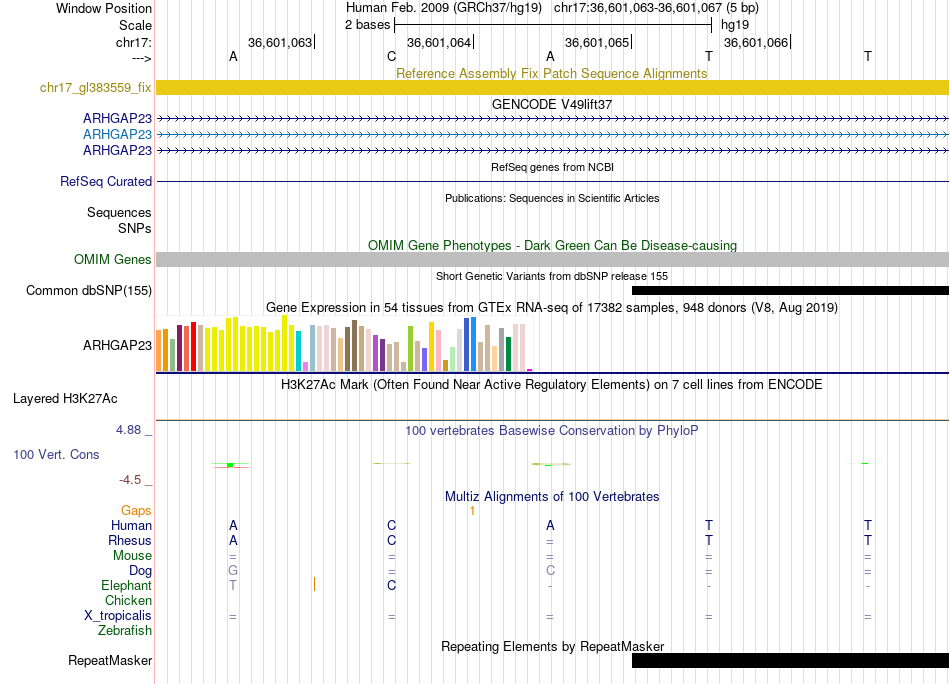Click the first PhyloP conservation bar

pos(230,465)
